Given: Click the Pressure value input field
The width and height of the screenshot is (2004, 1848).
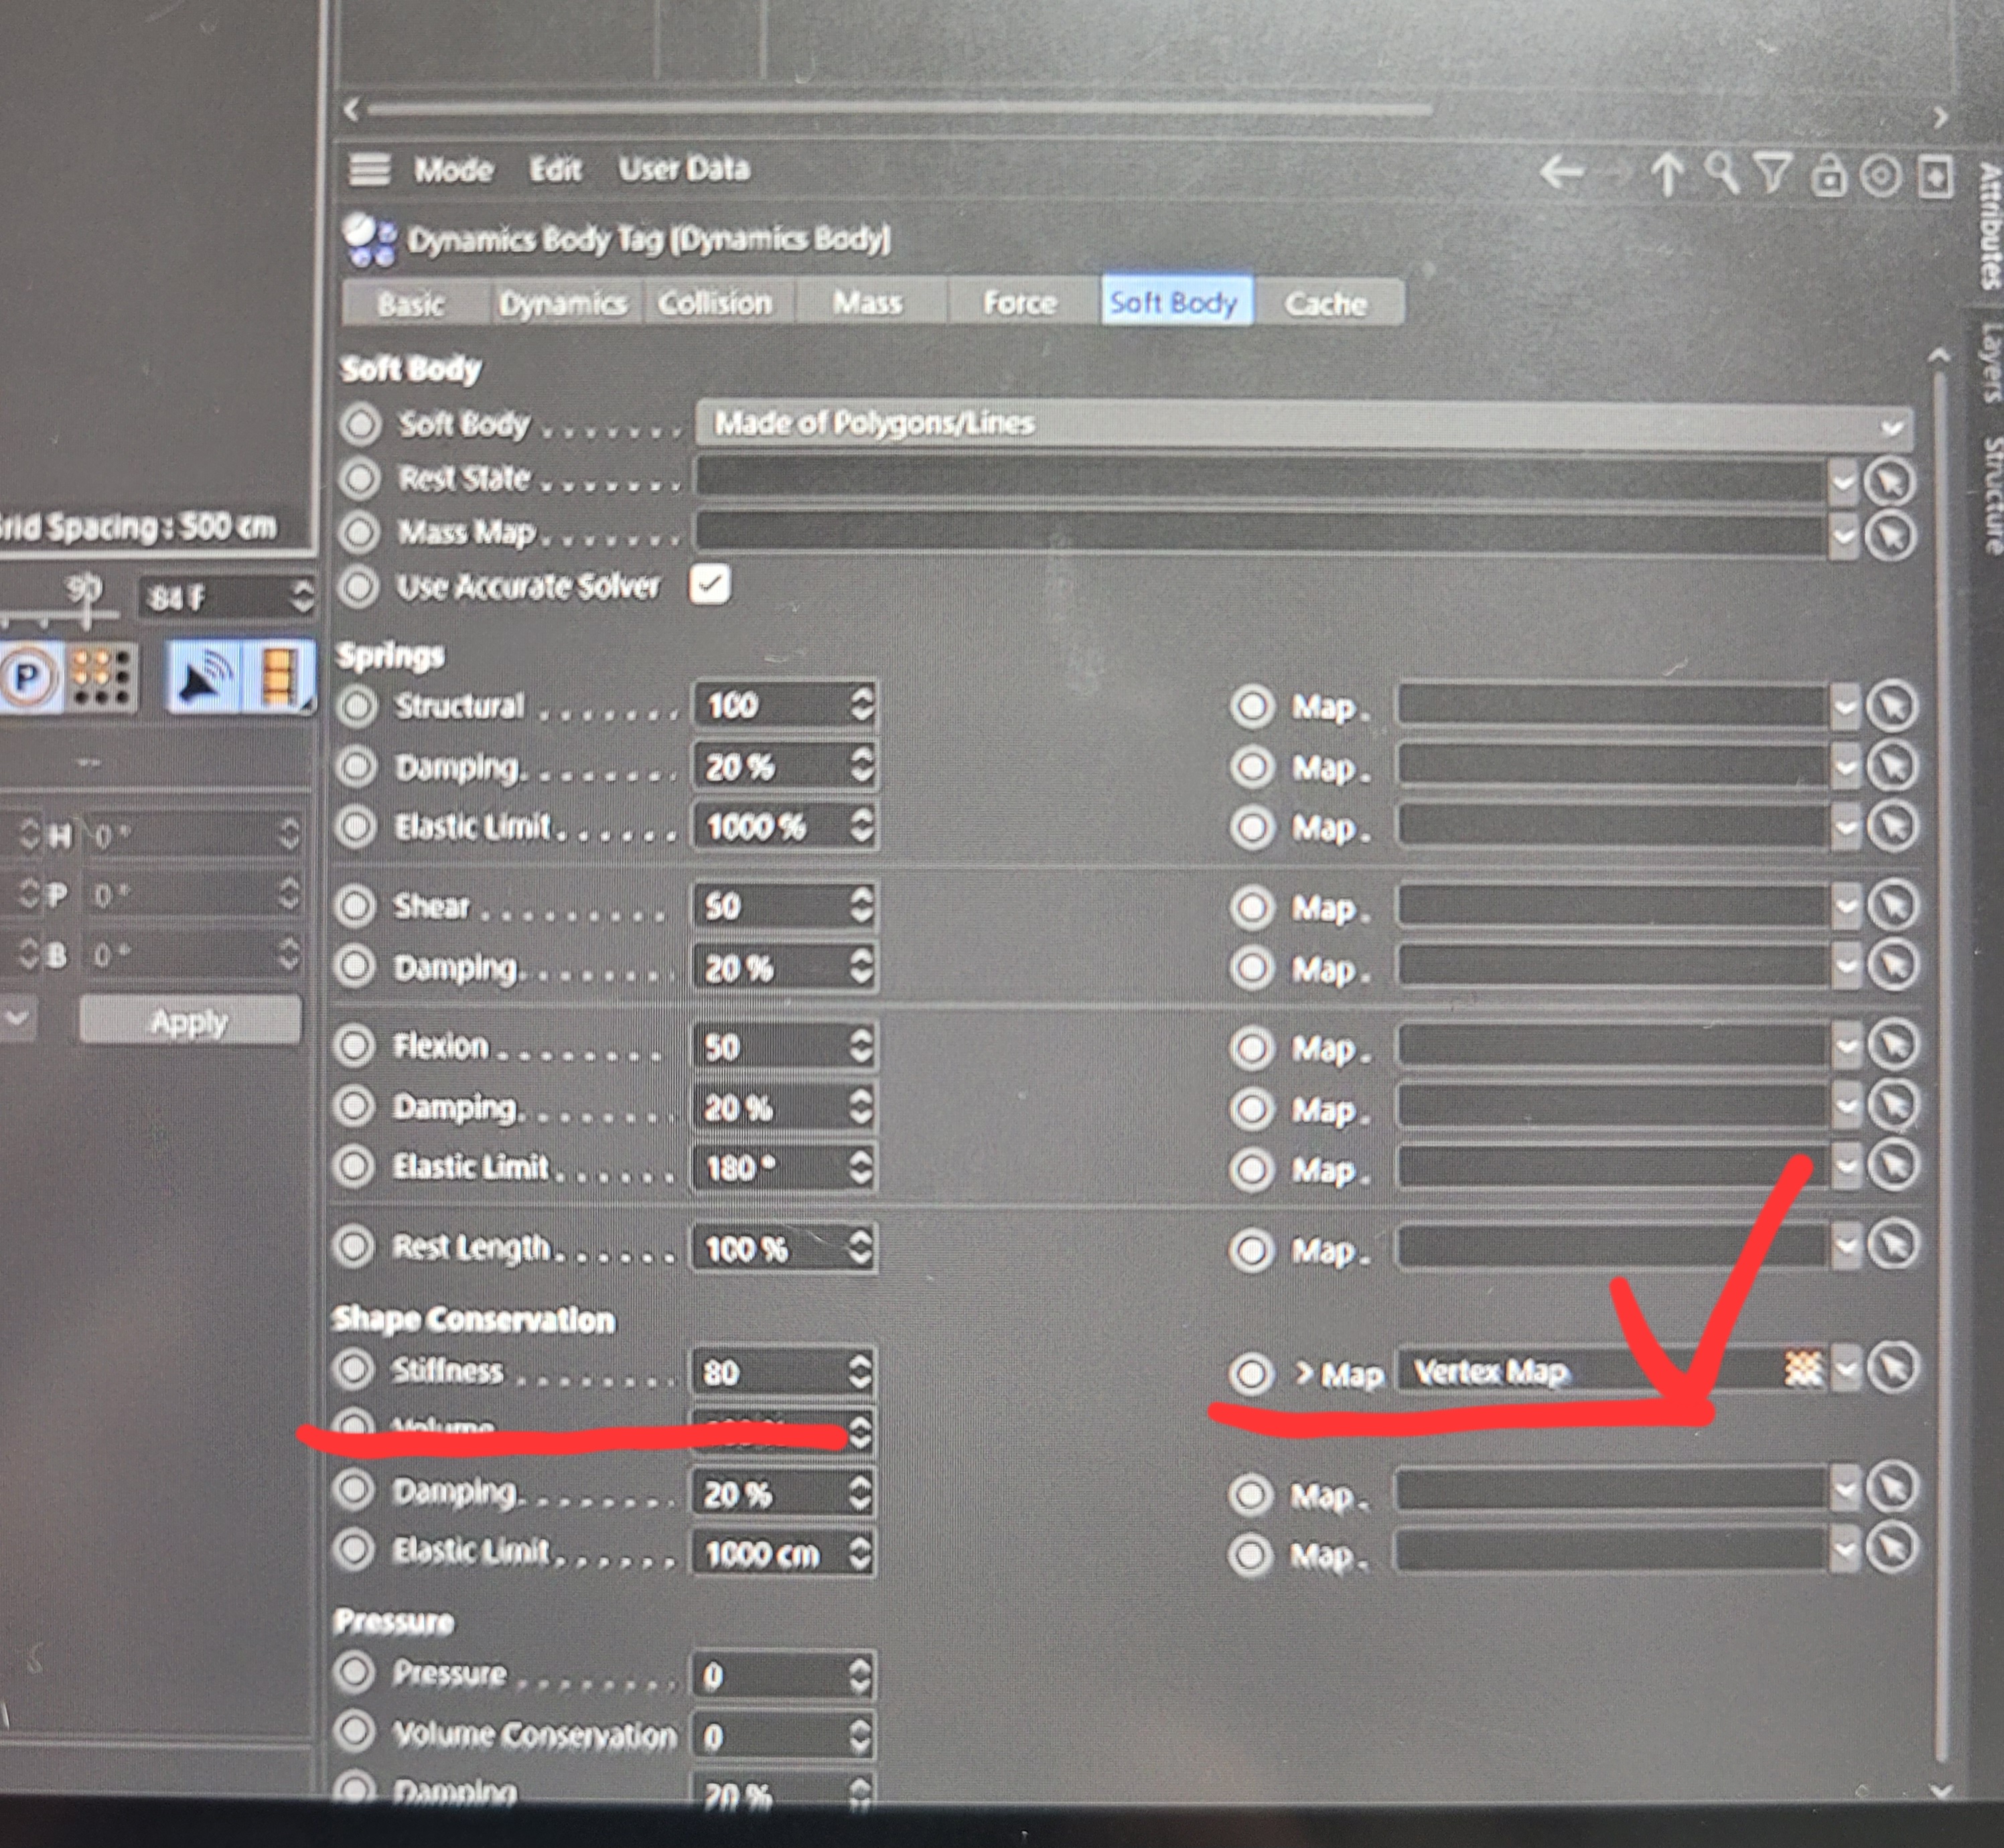Looking at the screenshot, I should click(783, 1675).
